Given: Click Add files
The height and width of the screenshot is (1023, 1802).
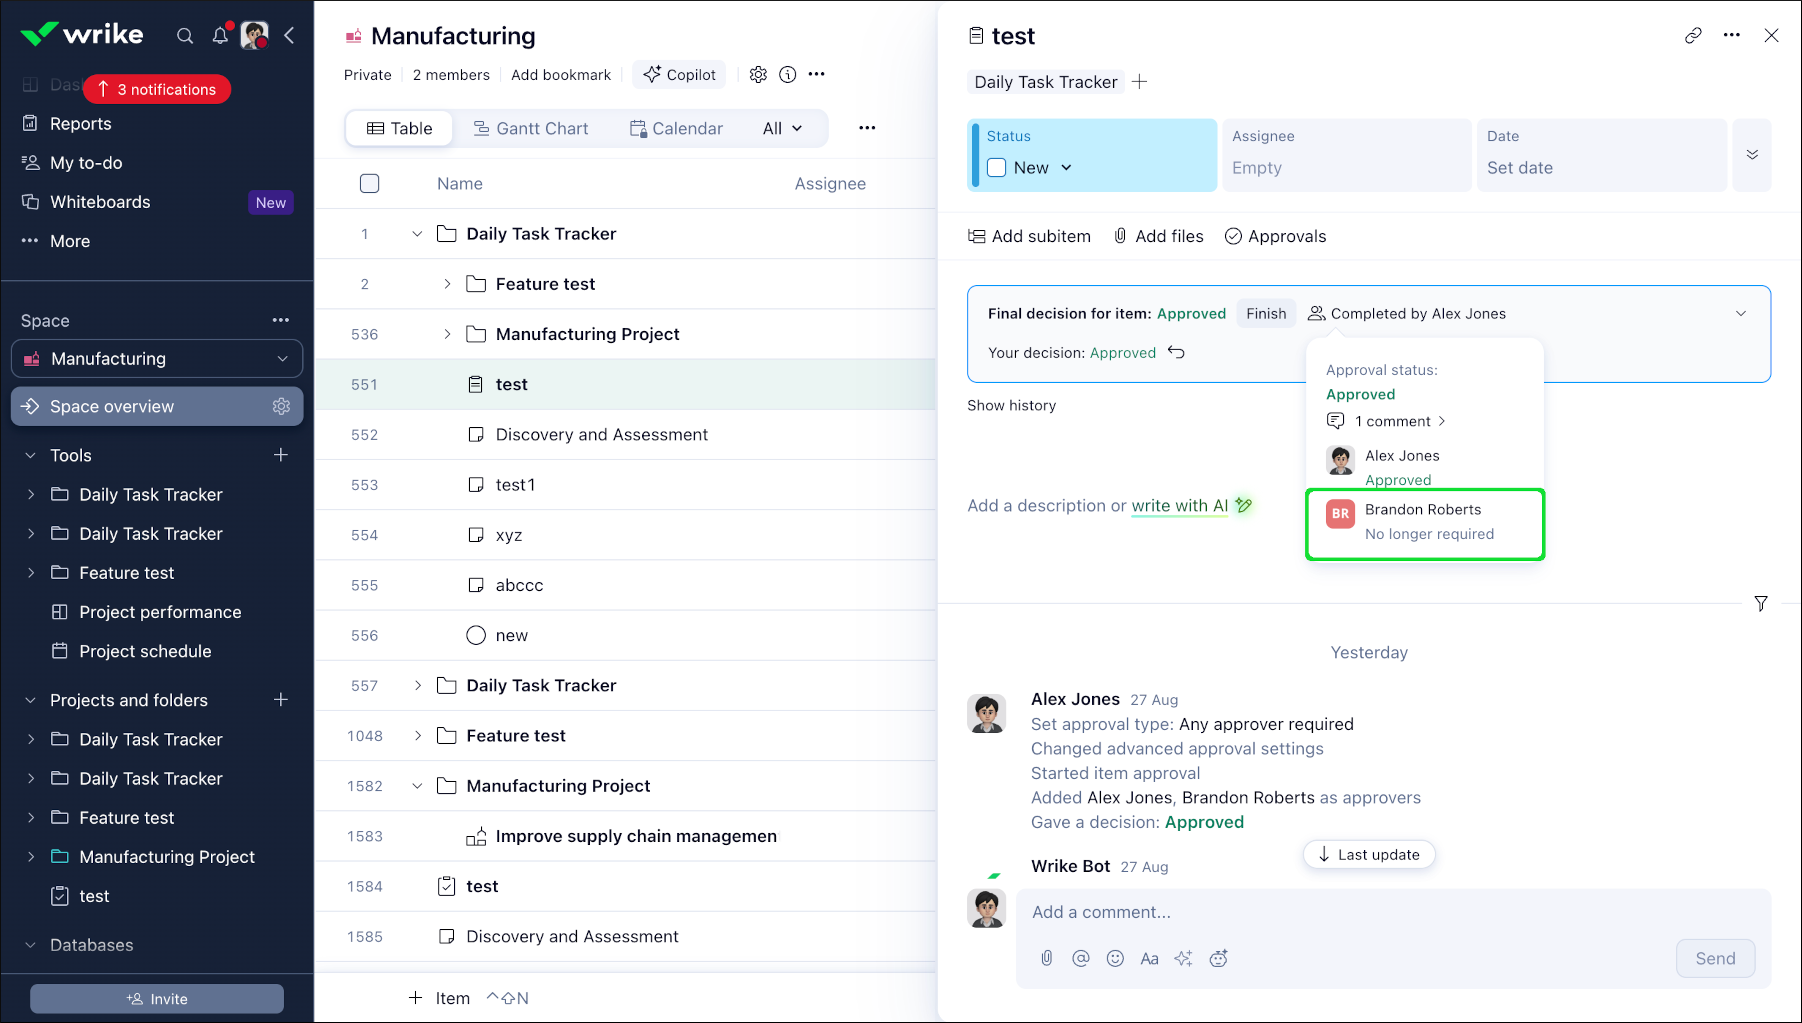Looking at the screenshot, I should point(1158,236).
